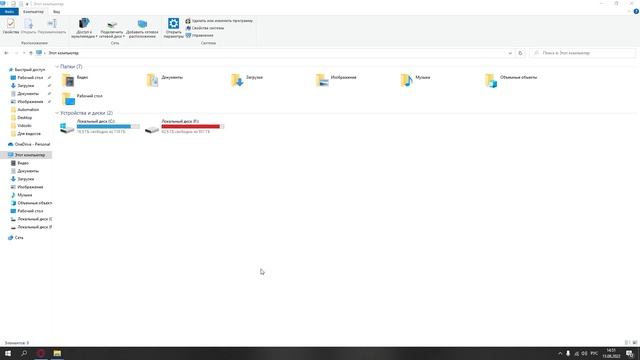Viewport: 640px width, 360px height.
Task: Click the File Explorer taskbar icon
Action: coord(57,353)
